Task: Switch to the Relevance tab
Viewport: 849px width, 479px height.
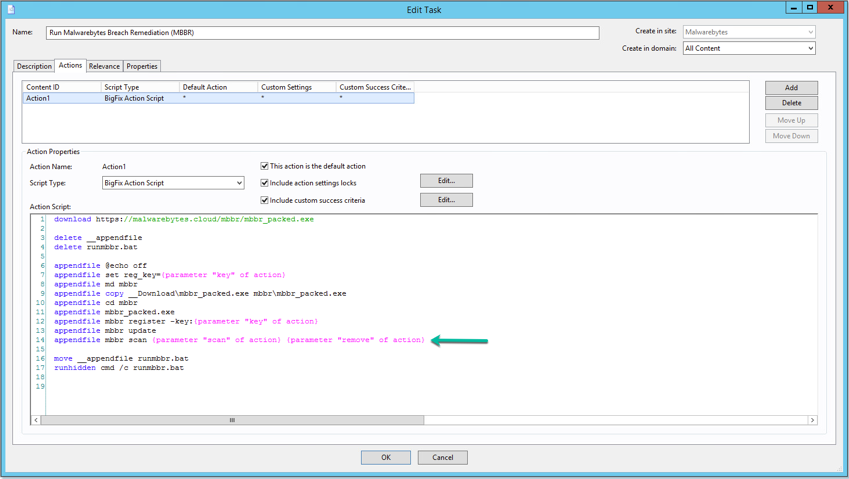Action: click(104, 66)
